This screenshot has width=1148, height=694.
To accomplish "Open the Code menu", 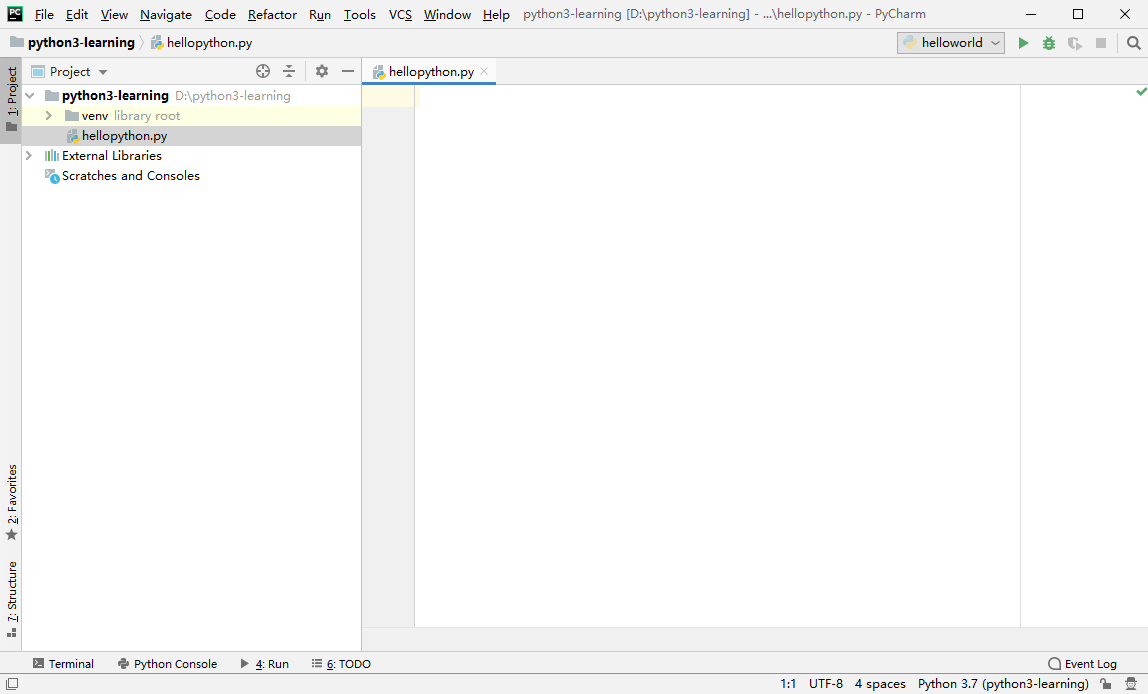I will pyautogui.click(x=220, y=15).
